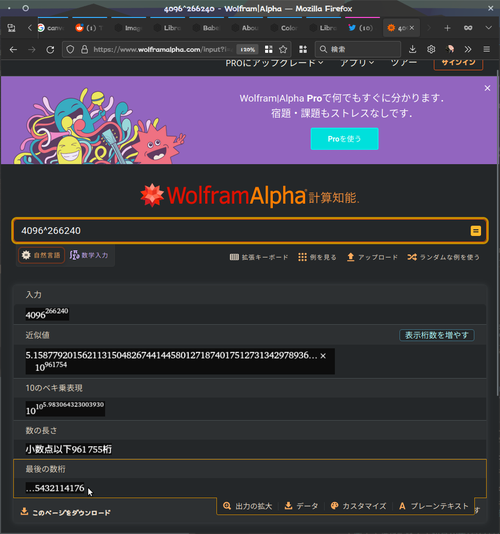The image size is (500, 534).
Task: Click the yellow compute button in the query field
Action: [x=476, y=231]
